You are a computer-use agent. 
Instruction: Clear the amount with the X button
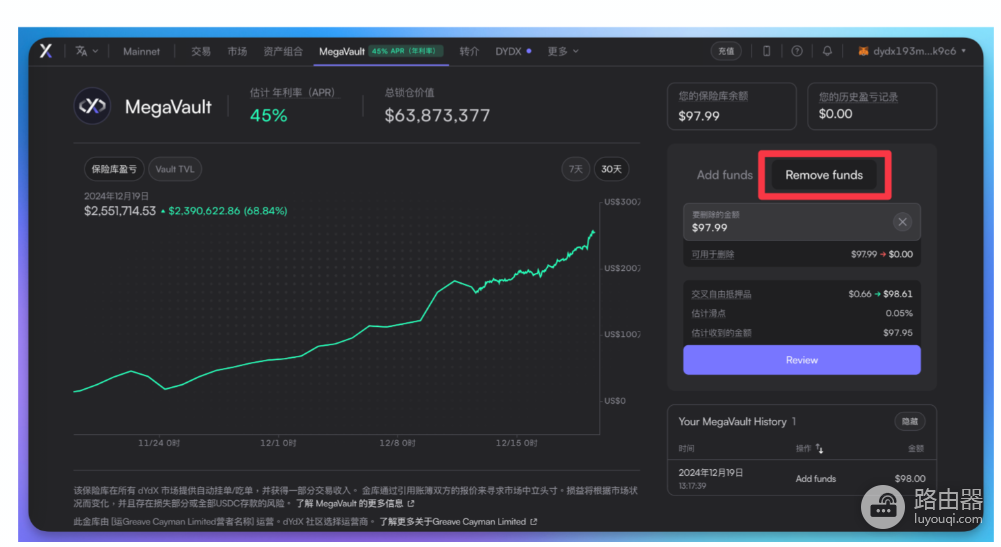(903, 222)
